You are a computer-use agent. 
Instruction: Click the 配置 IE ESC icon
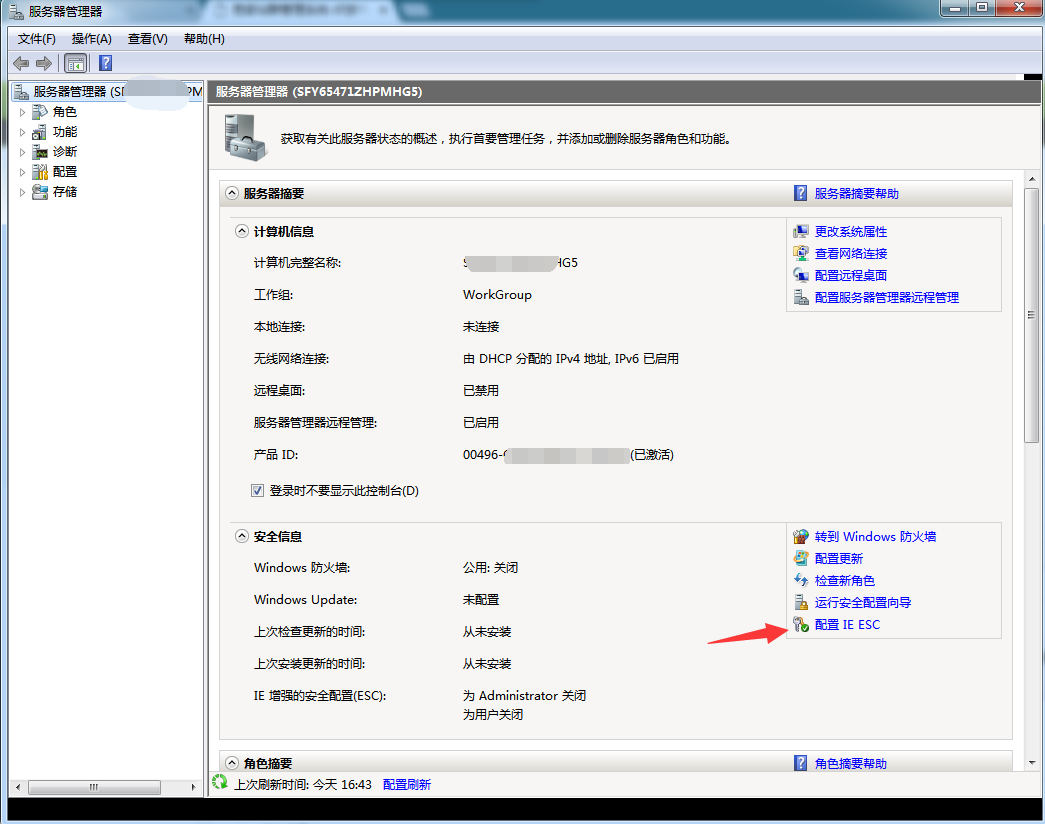point(800,625)
